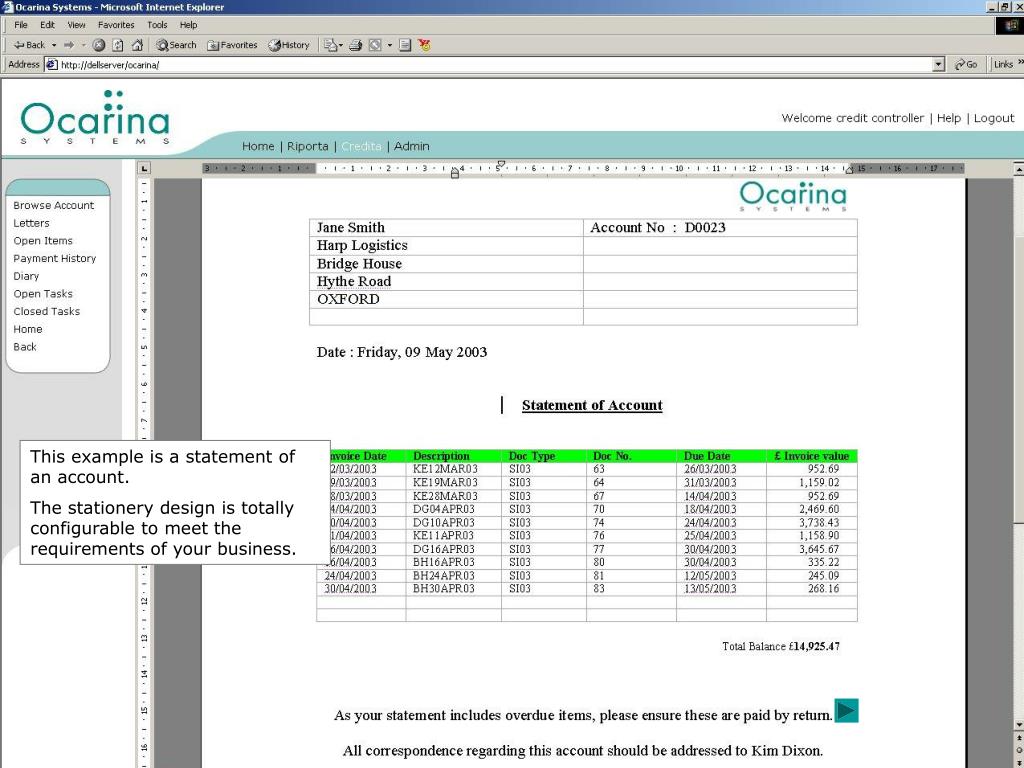1024x768 pixels.
Task: Open Browse Account in the sidebar
Action: pyautogui.click(x=54, y=205)
